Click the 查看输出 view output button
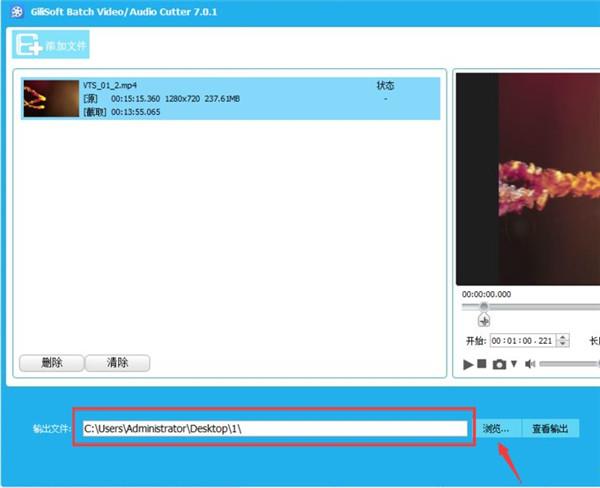The image size is (600, 488). coord(550,428)
